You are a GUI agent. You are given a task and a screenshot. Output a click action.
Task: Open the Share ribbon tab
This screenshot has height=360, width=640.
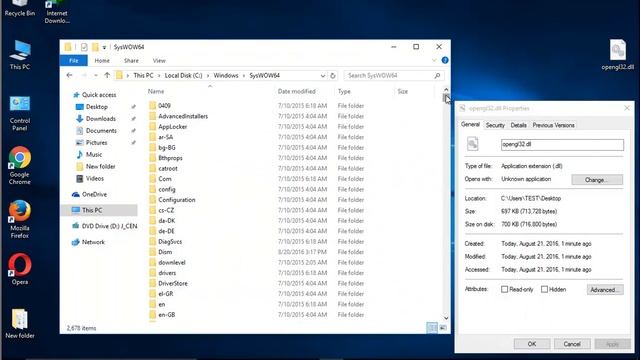(131, 60)
